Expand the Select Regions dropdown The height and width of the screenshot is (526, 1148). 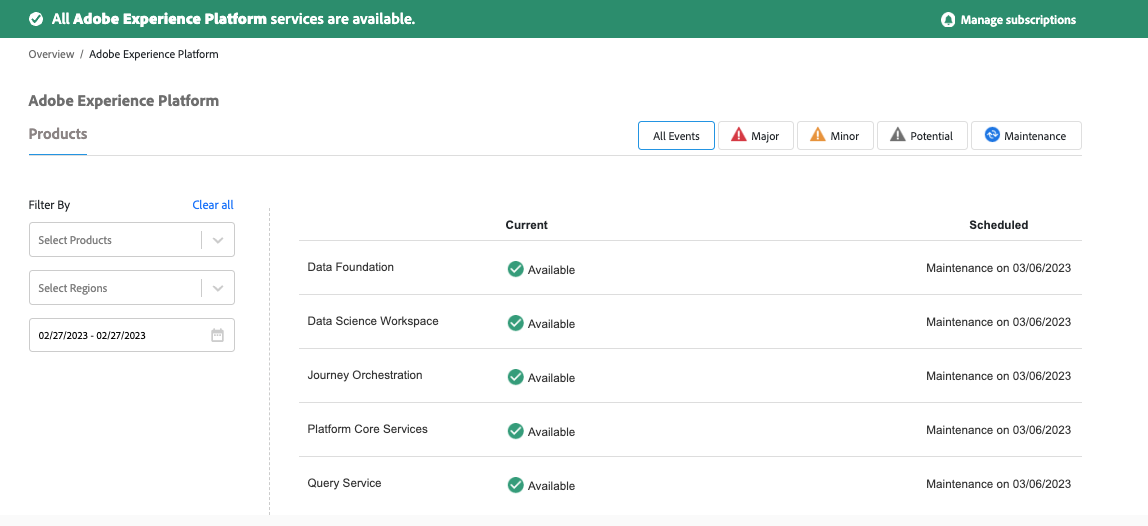[131, 288]
